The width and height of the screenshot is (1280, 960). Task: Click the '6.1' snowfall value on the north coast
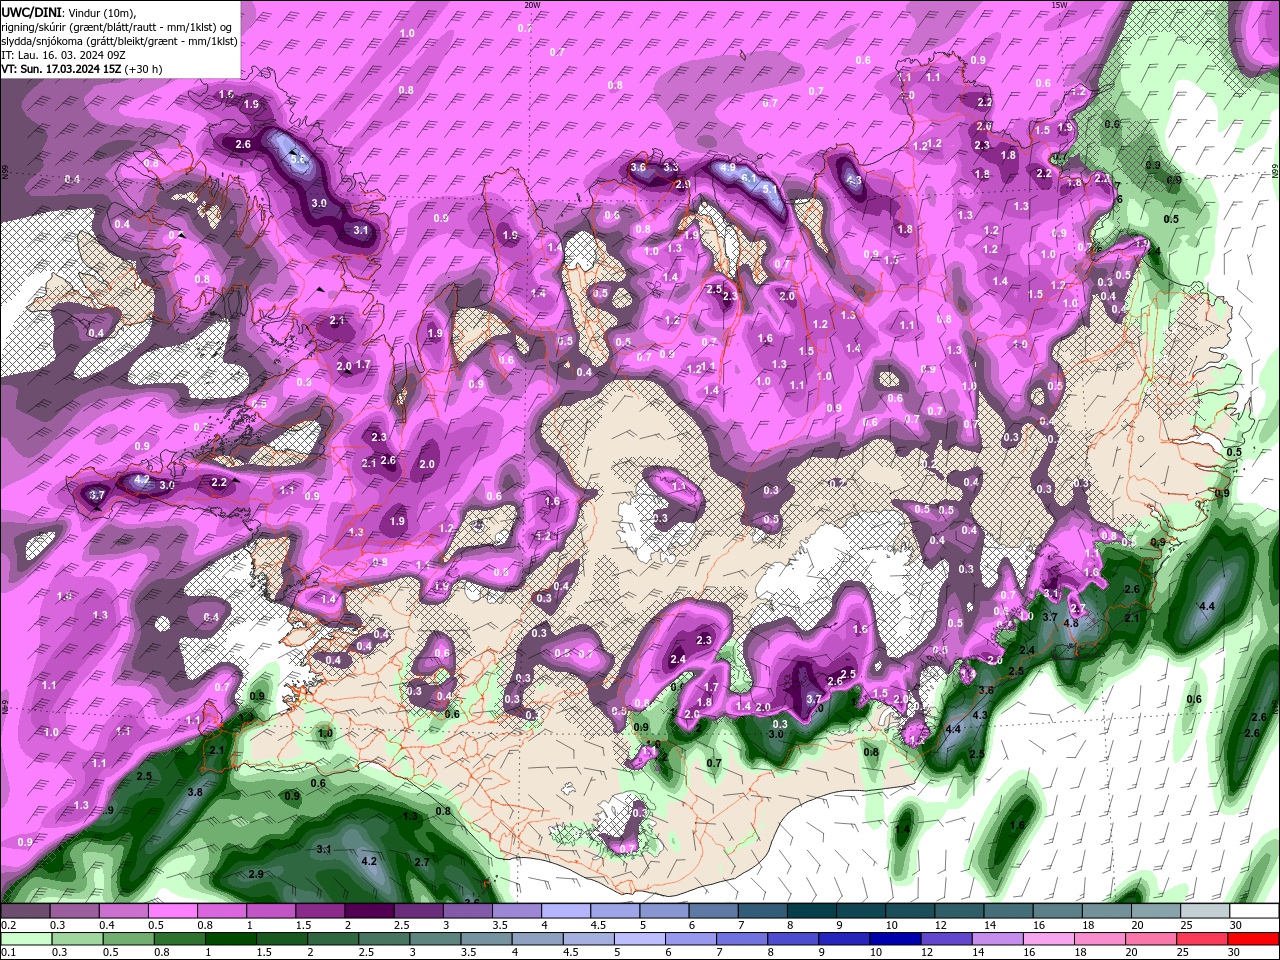point(749,177)
